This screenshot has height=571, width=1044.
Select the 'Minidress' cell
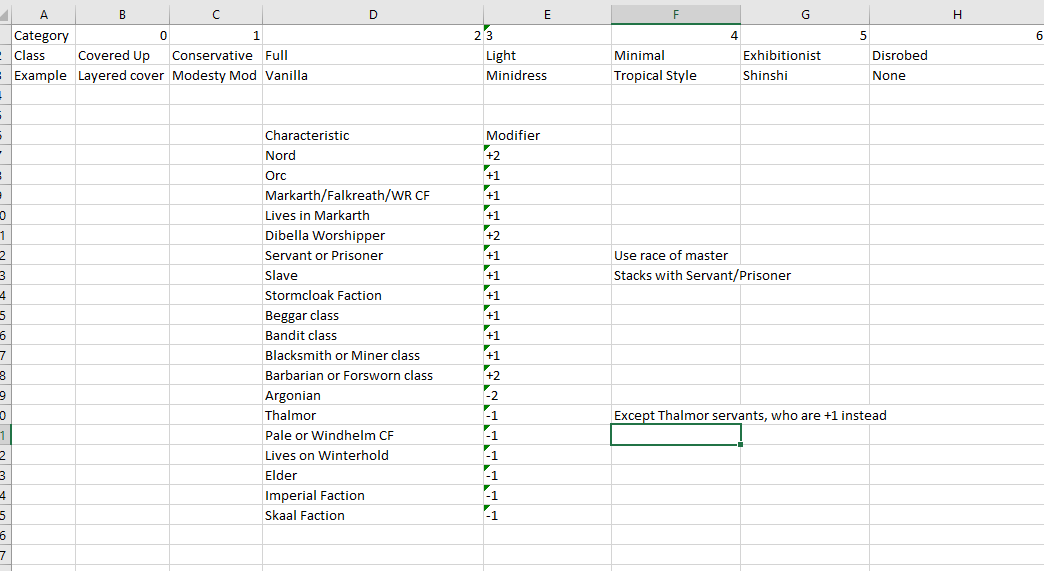547,75
